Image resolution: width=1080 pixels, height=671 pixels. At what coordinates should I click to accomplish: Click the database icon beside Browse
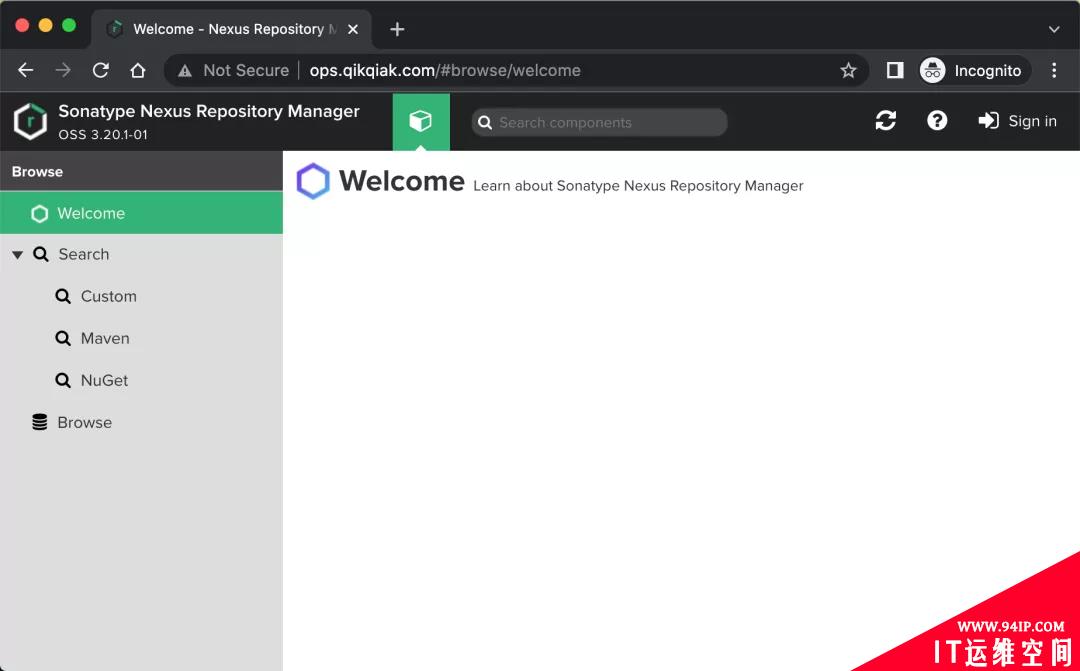click(x=40, y=422)
